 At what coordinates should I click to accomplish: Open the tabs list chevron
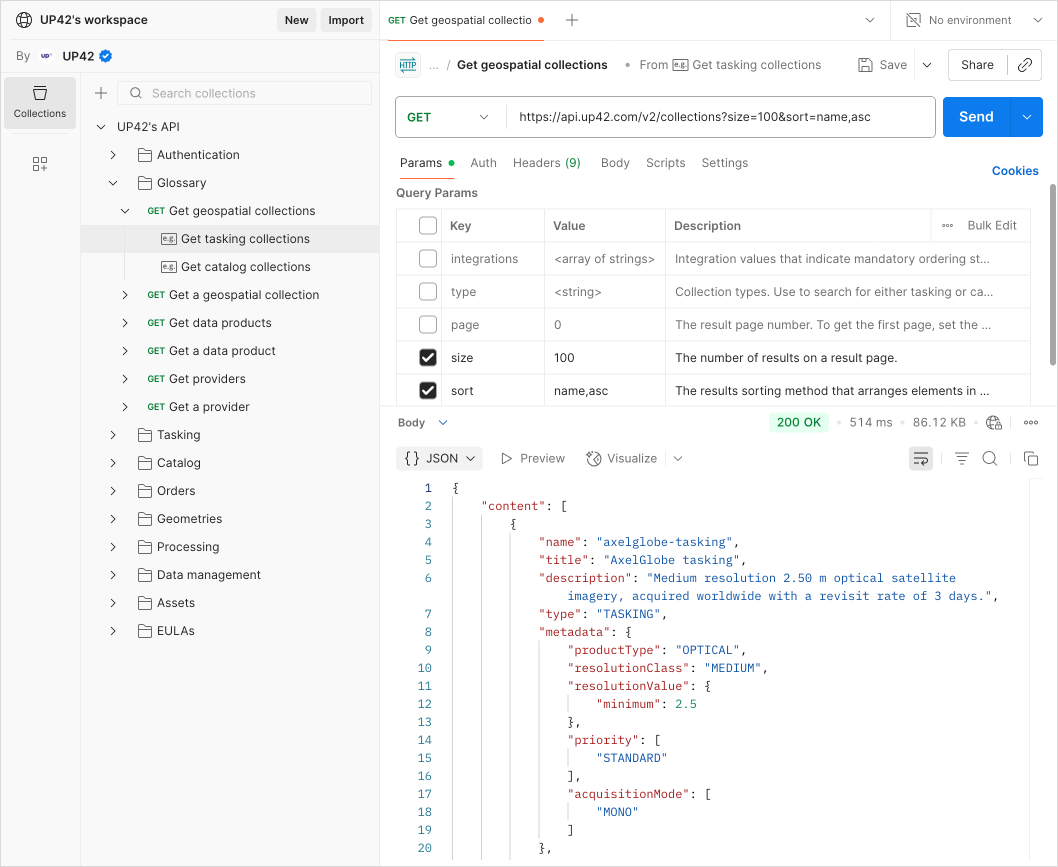click(x=870, y=20)
